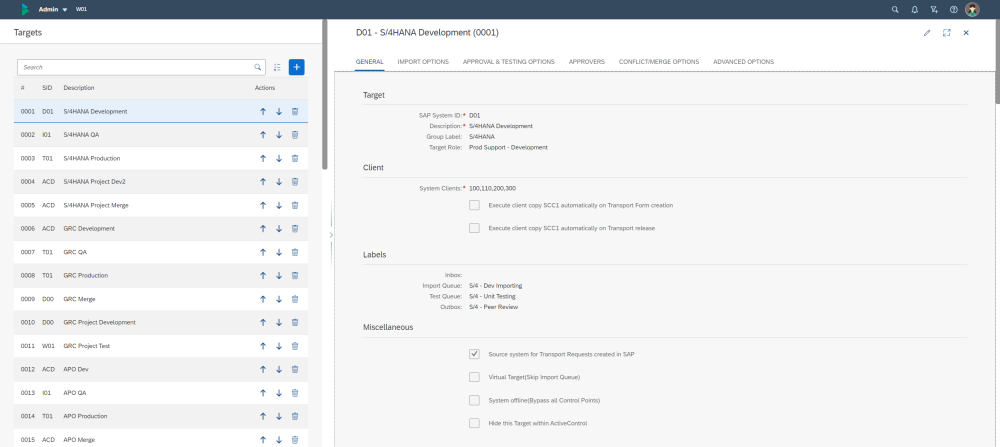Click the W01 label in top bar
The height and width of the screenshot is (447, 1000).
tap(81, 10)
